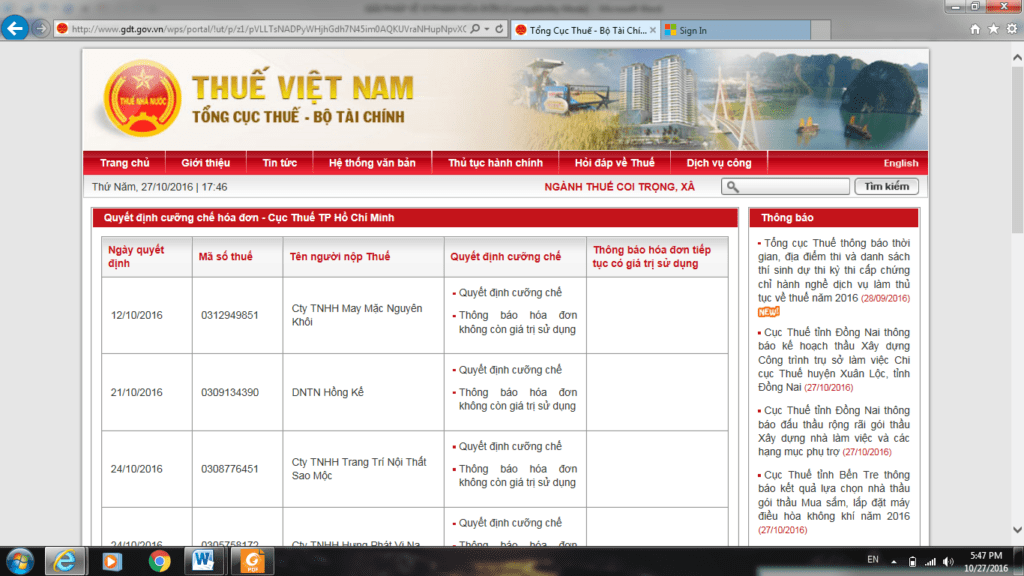Focus the site search input field
Viewport: 1024px width, 576px height.
pyautogui.click(x=786, y=187)
